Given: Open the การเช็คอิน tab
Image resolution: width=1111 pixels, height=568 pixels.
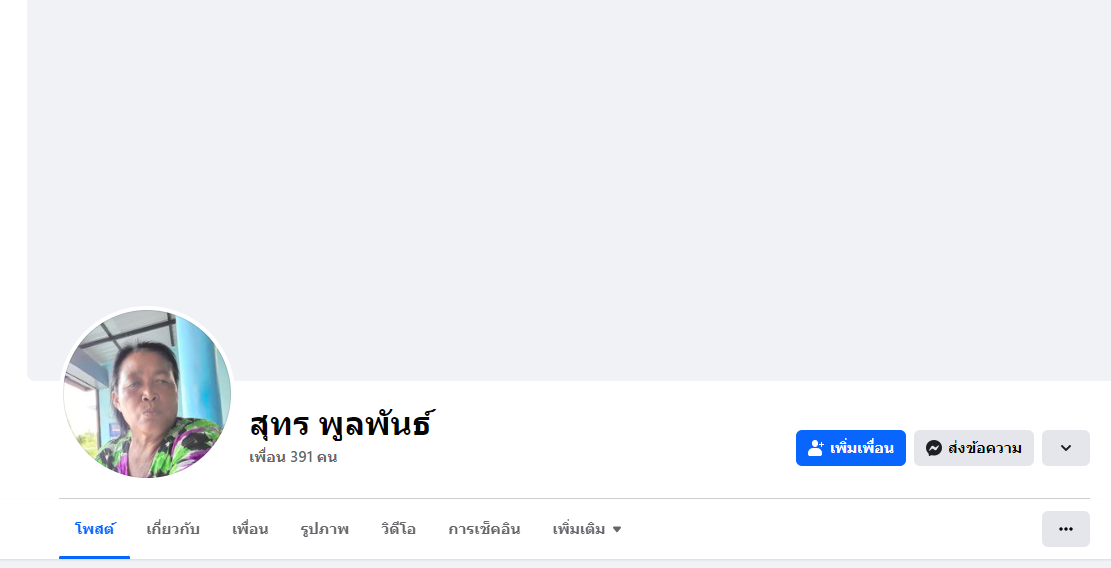Looking at the screenshot, I should pos(484,529).
